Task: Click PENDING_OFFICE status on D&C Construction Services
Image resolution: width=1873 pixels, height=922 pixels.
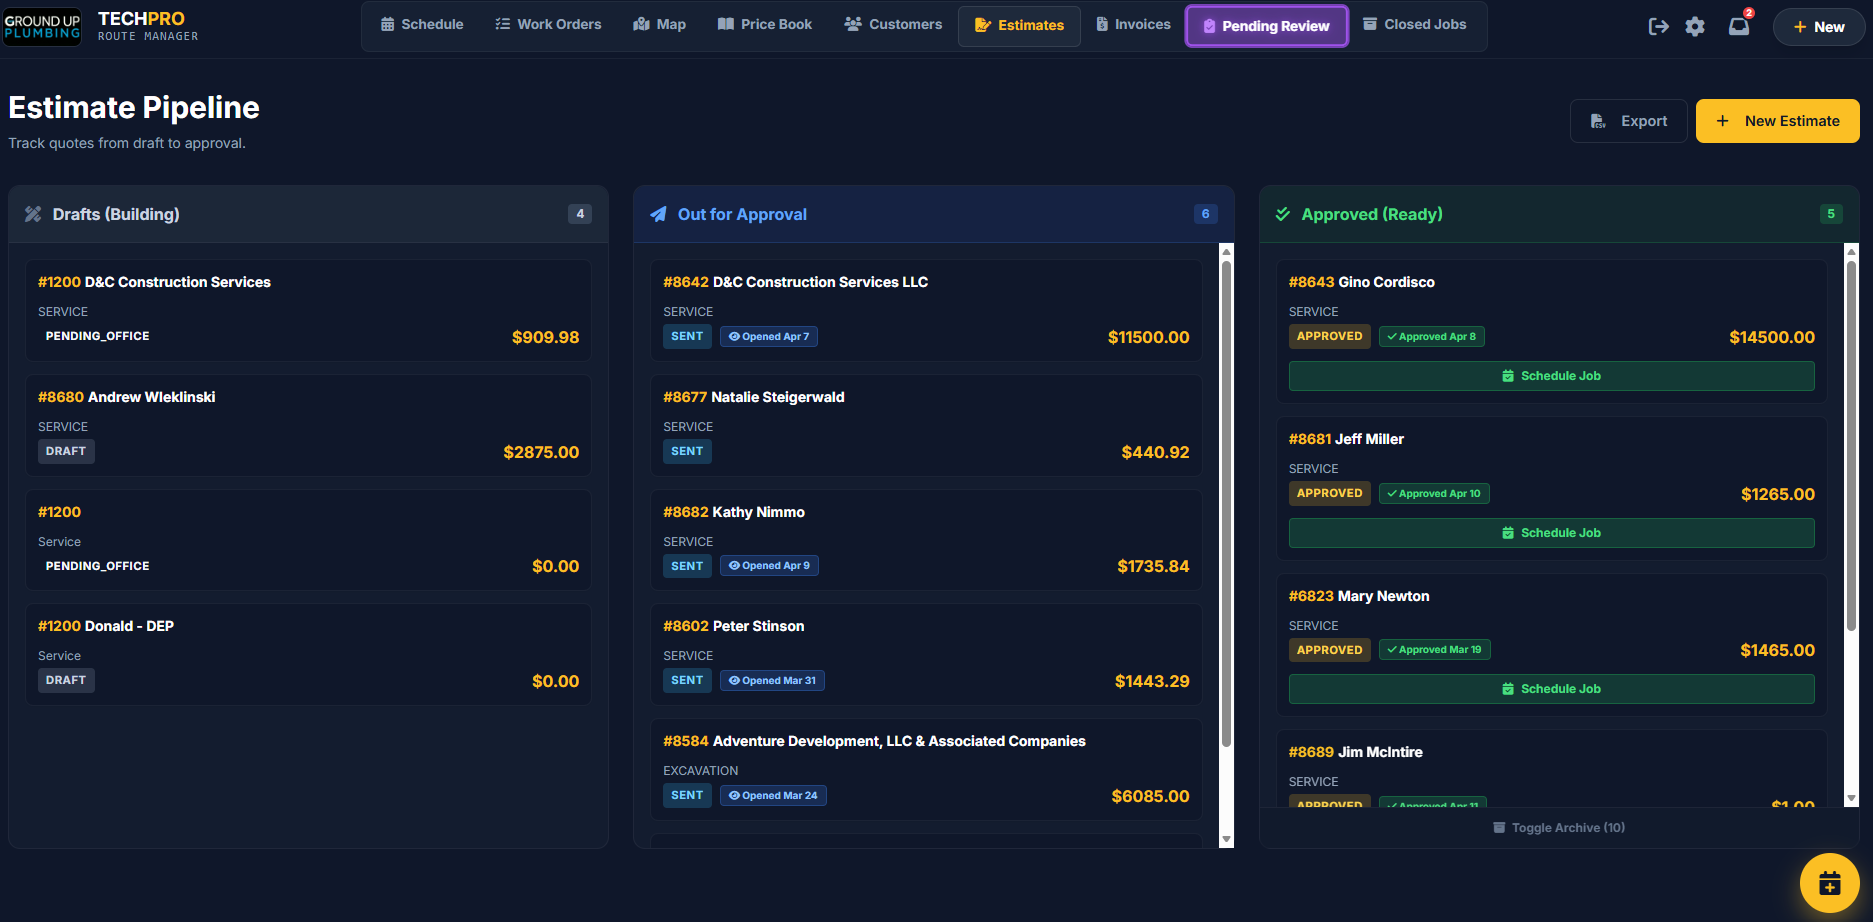Action: click(97, 337)
